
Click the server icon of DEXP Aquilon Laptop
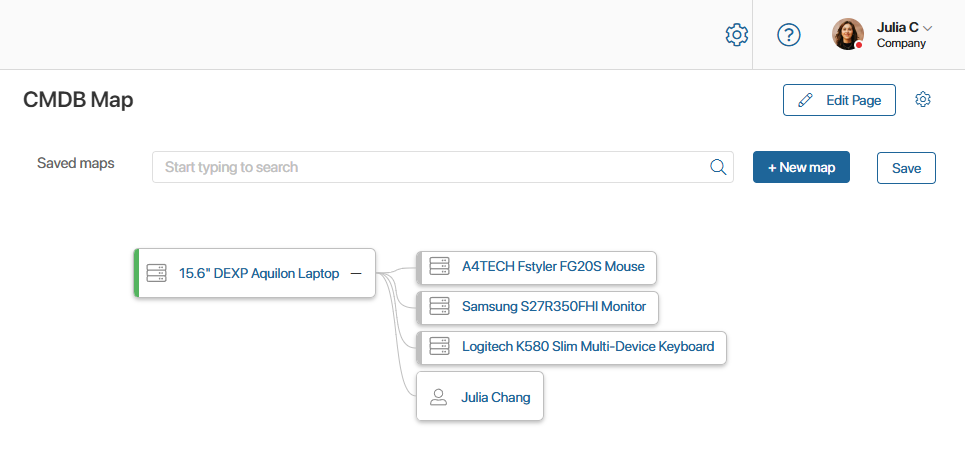(156, 273)
